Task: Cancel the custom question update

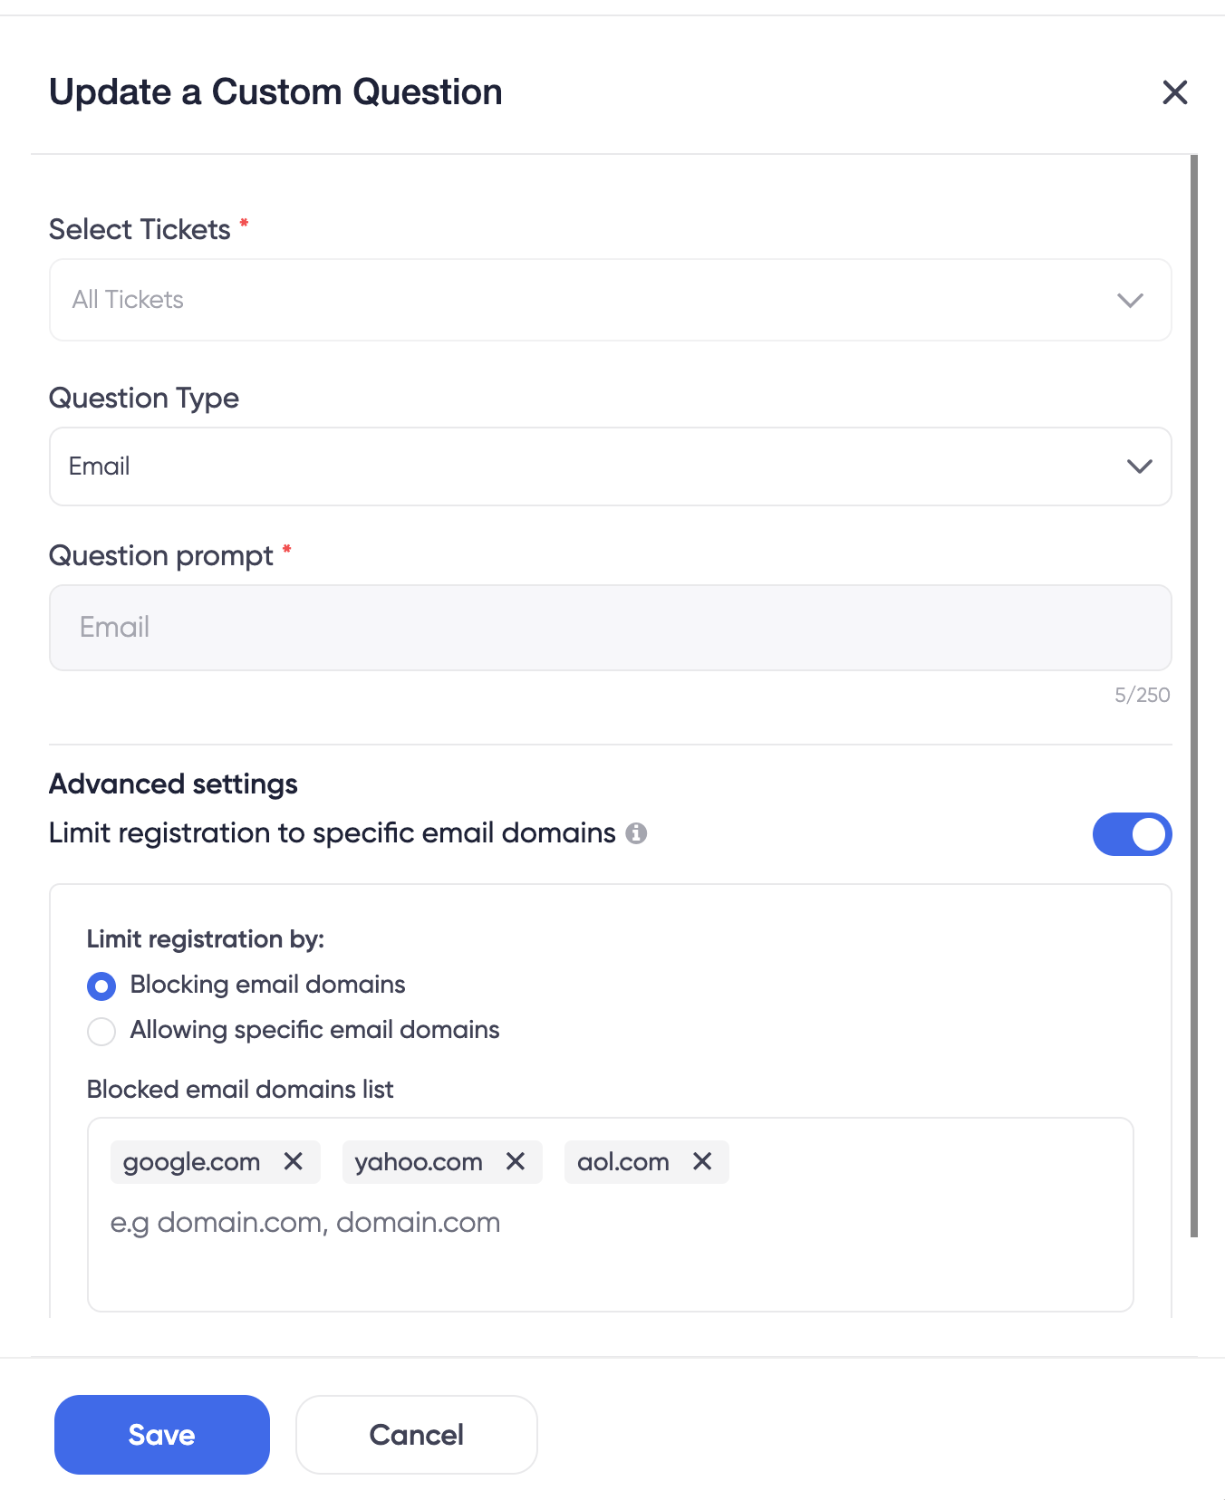Action: tap(416, 1434)
